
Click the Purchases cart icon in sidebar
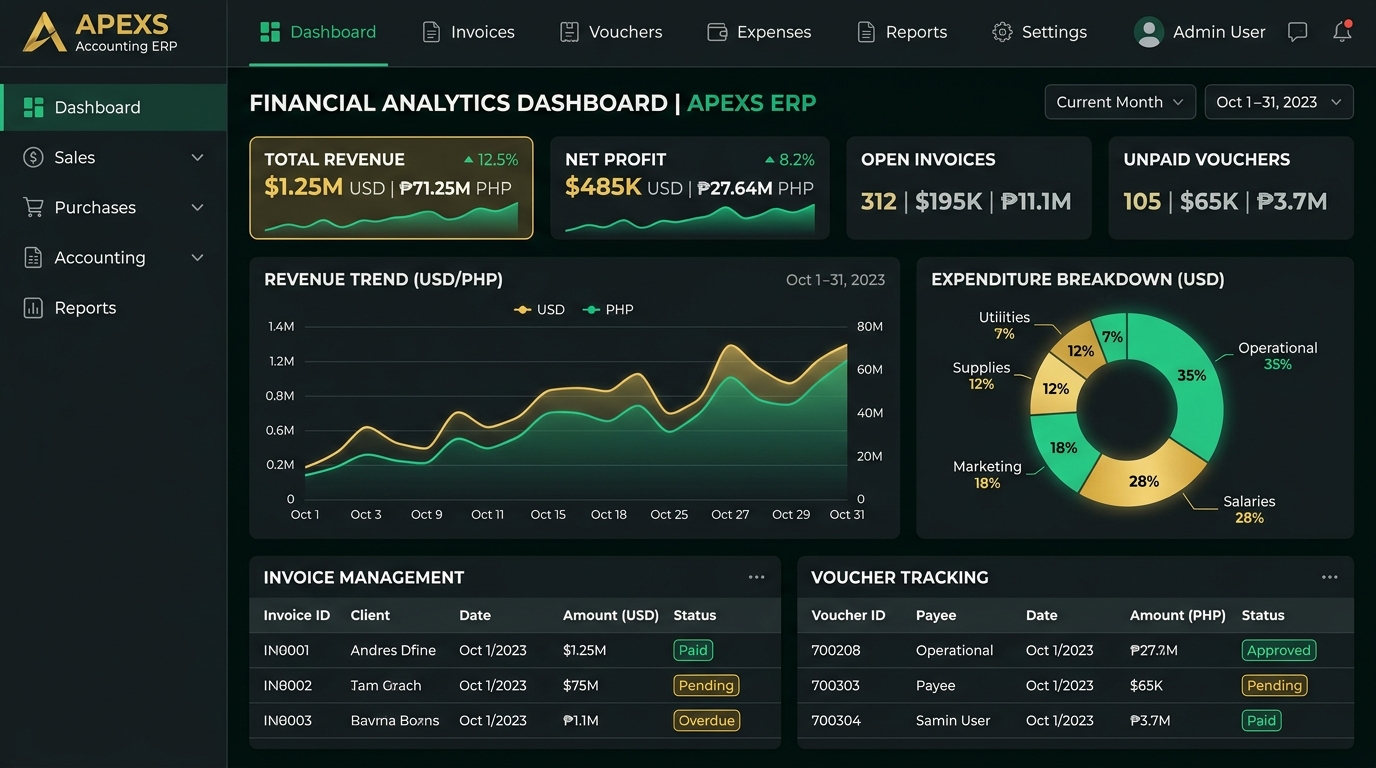pyautogui.click(x=33, y=207)
